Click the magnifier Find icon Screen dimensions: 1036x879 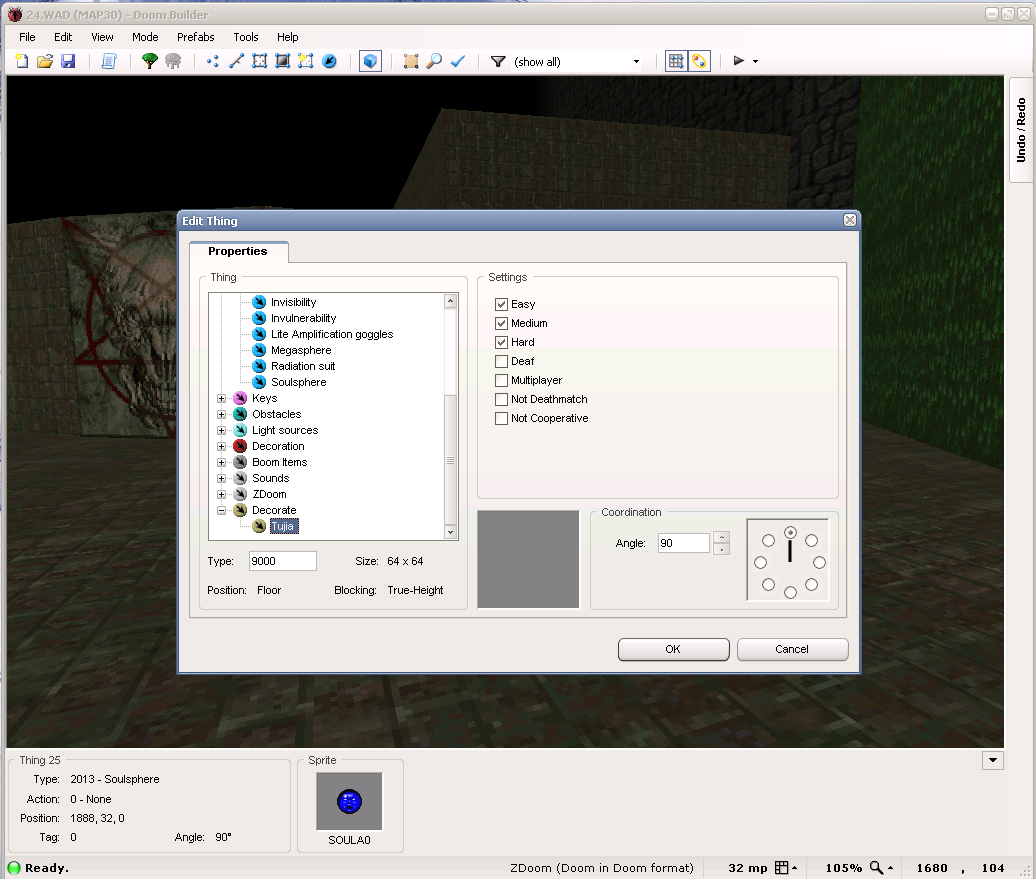(x=434, y=61)
